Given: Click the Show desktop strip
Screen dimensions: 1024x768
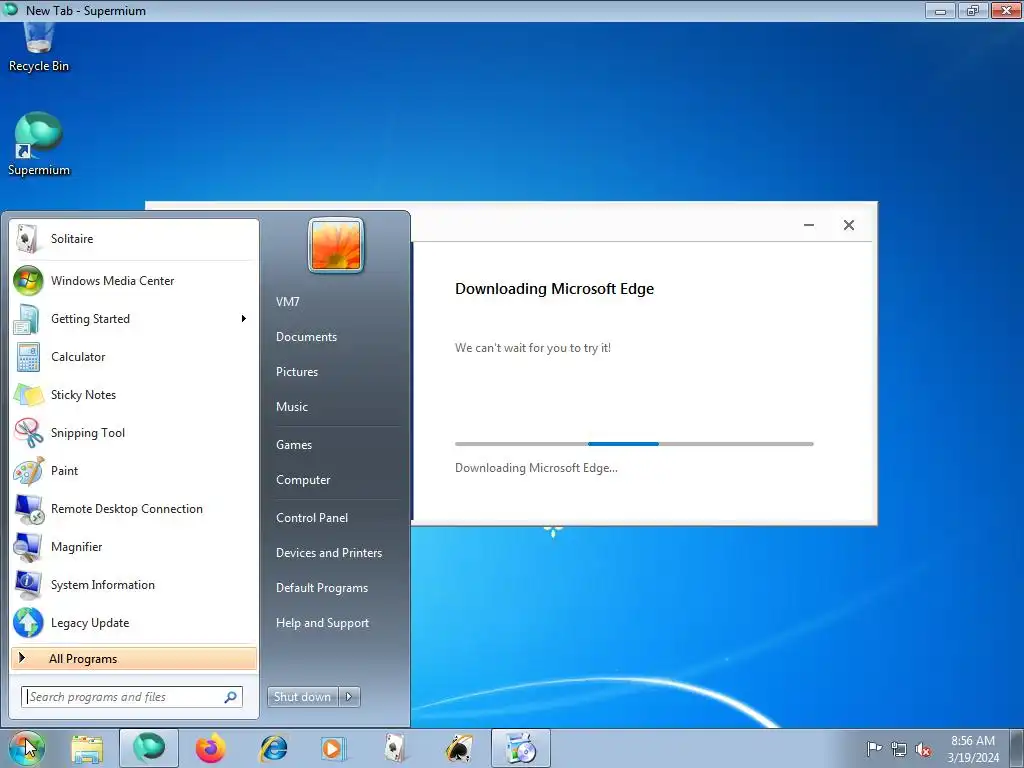Looking at the screenshot, I should 1017,748.
